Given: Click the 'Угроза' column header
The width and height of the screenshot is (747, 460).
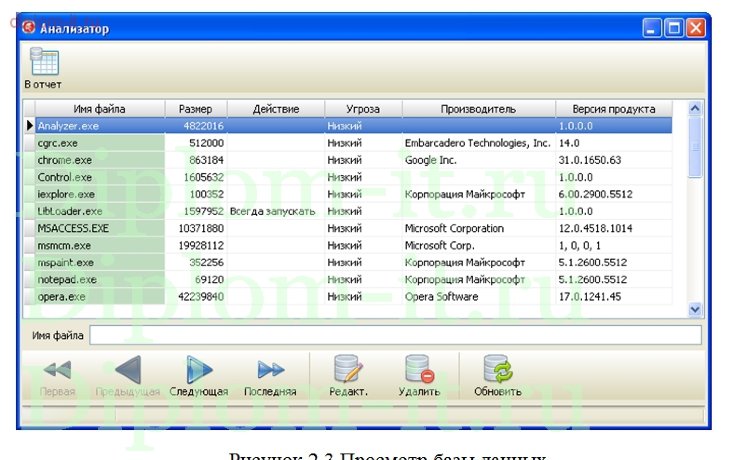Looking at the screenshot, I should click(363, 109).
